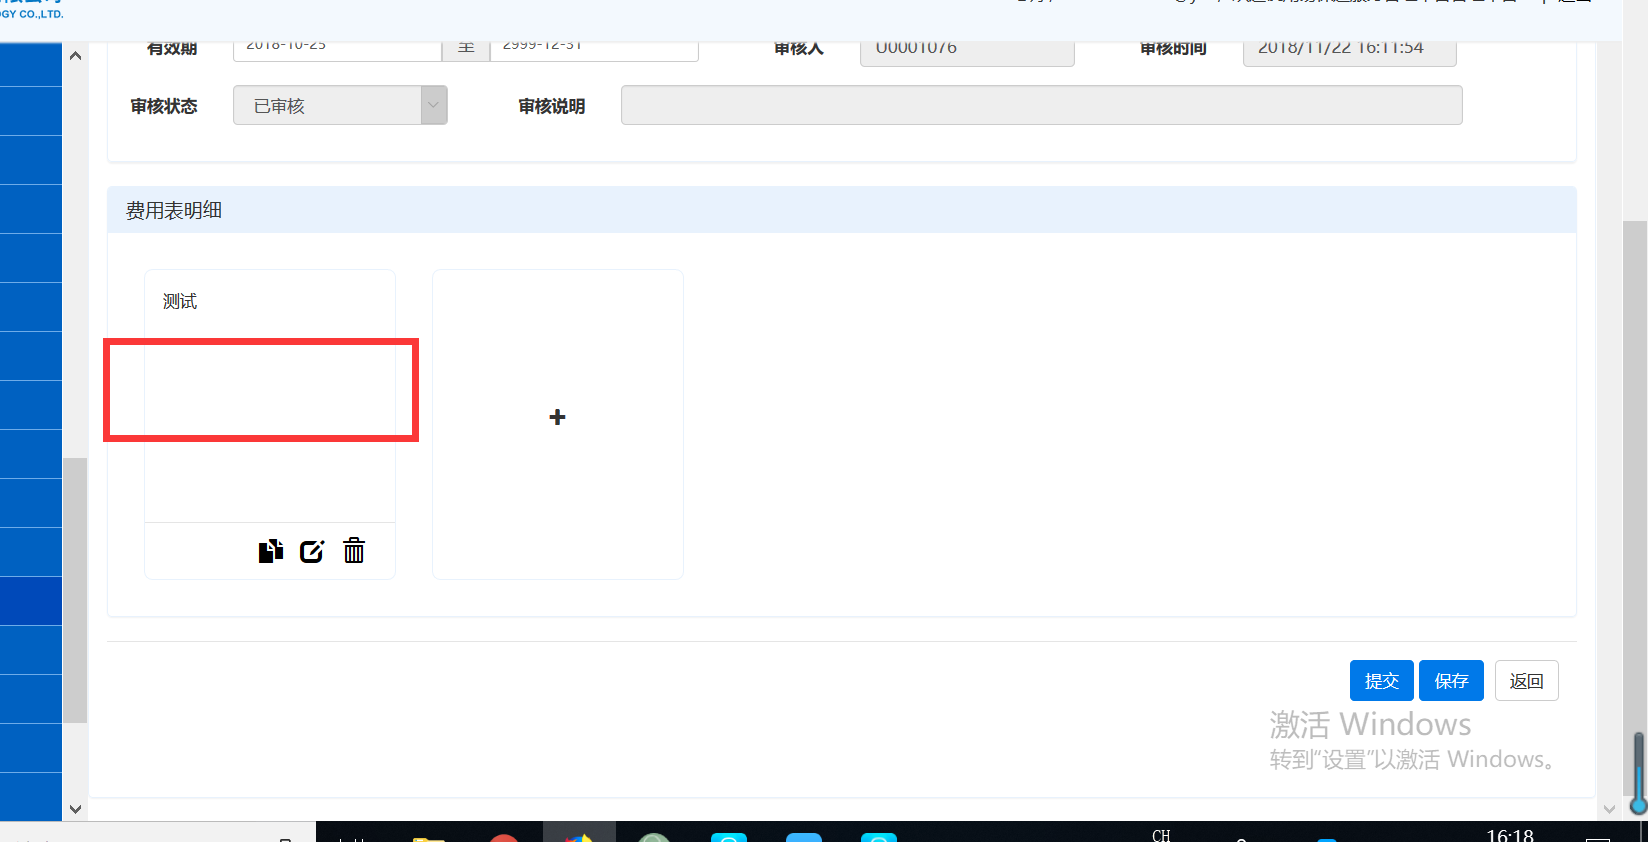
Task: Click the sidebar scroll down arrow
Action: coord(75,808)
